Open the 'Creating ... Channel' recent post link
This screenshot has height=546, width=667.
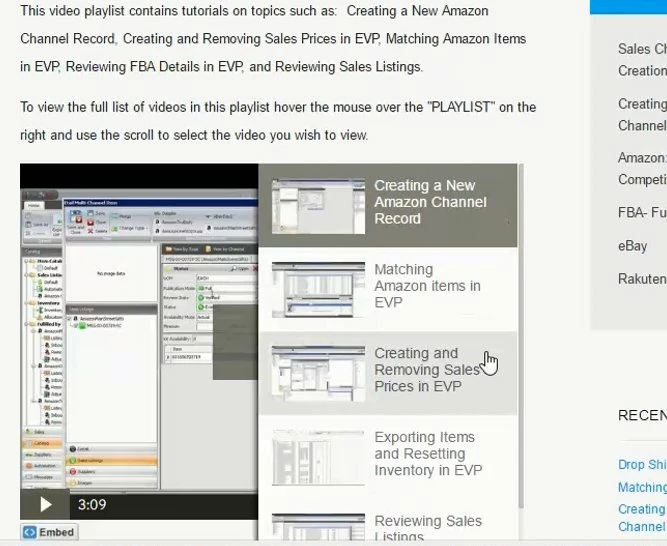tap(642, 518)
